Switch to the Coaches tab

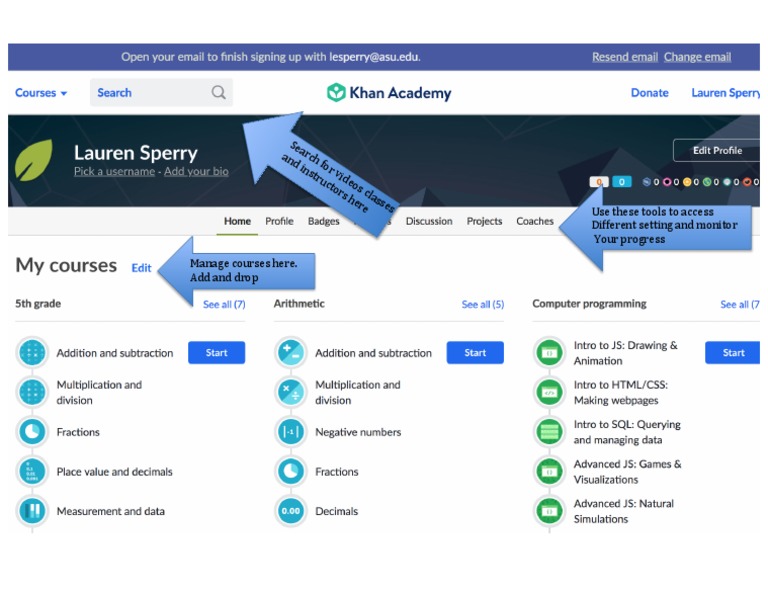[535, 221]
